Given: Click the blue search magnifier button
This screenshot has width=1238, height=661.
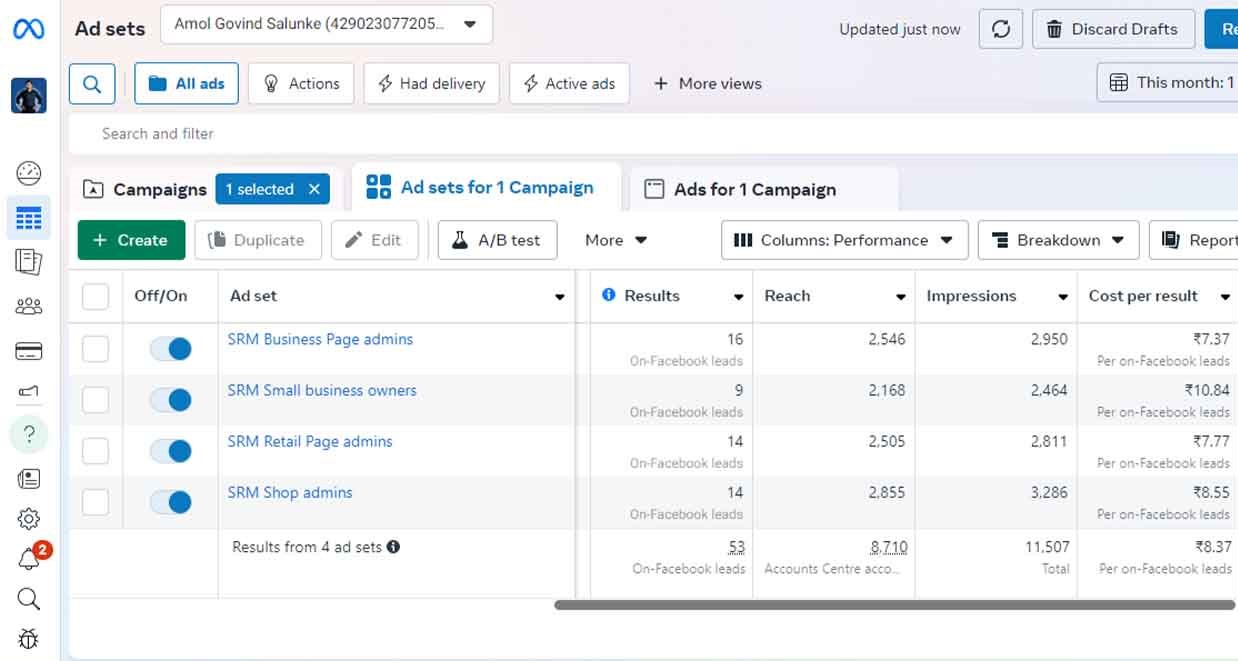Looking at the screenshot, I should 92,84.
